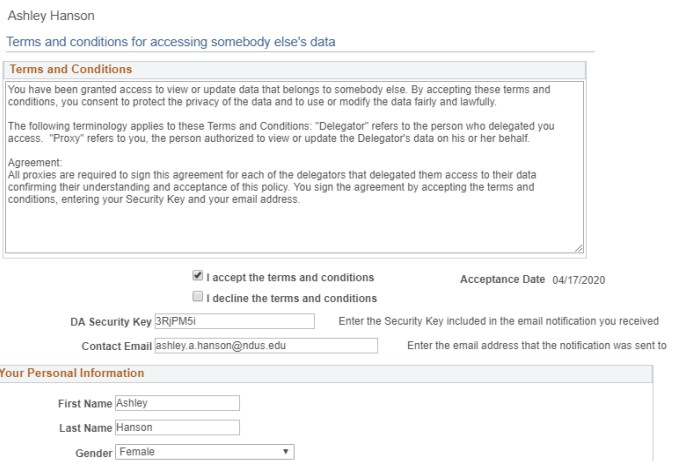697x461 pixels.
Task: Click the Gender field label
Action: [x=94, y=452]
